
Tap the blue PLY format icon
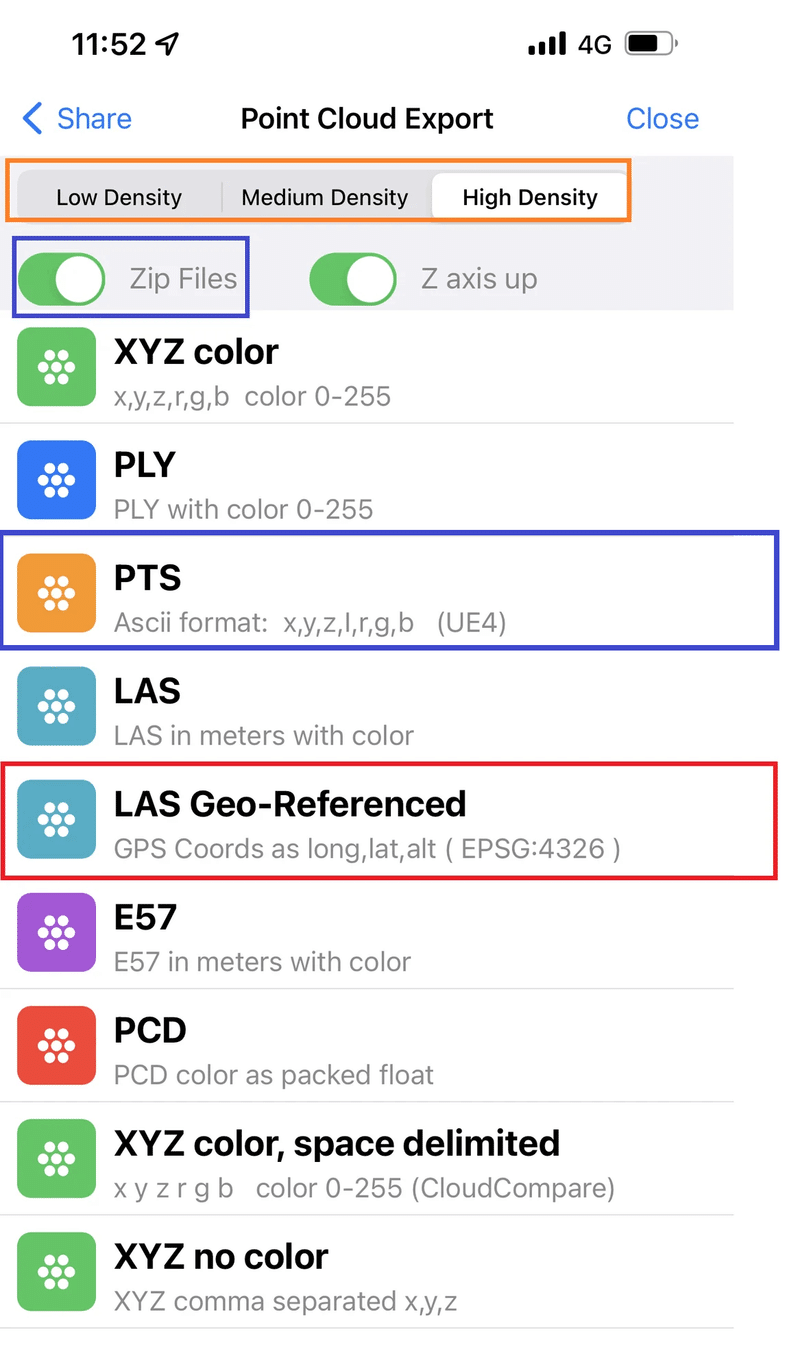point(57,480)
